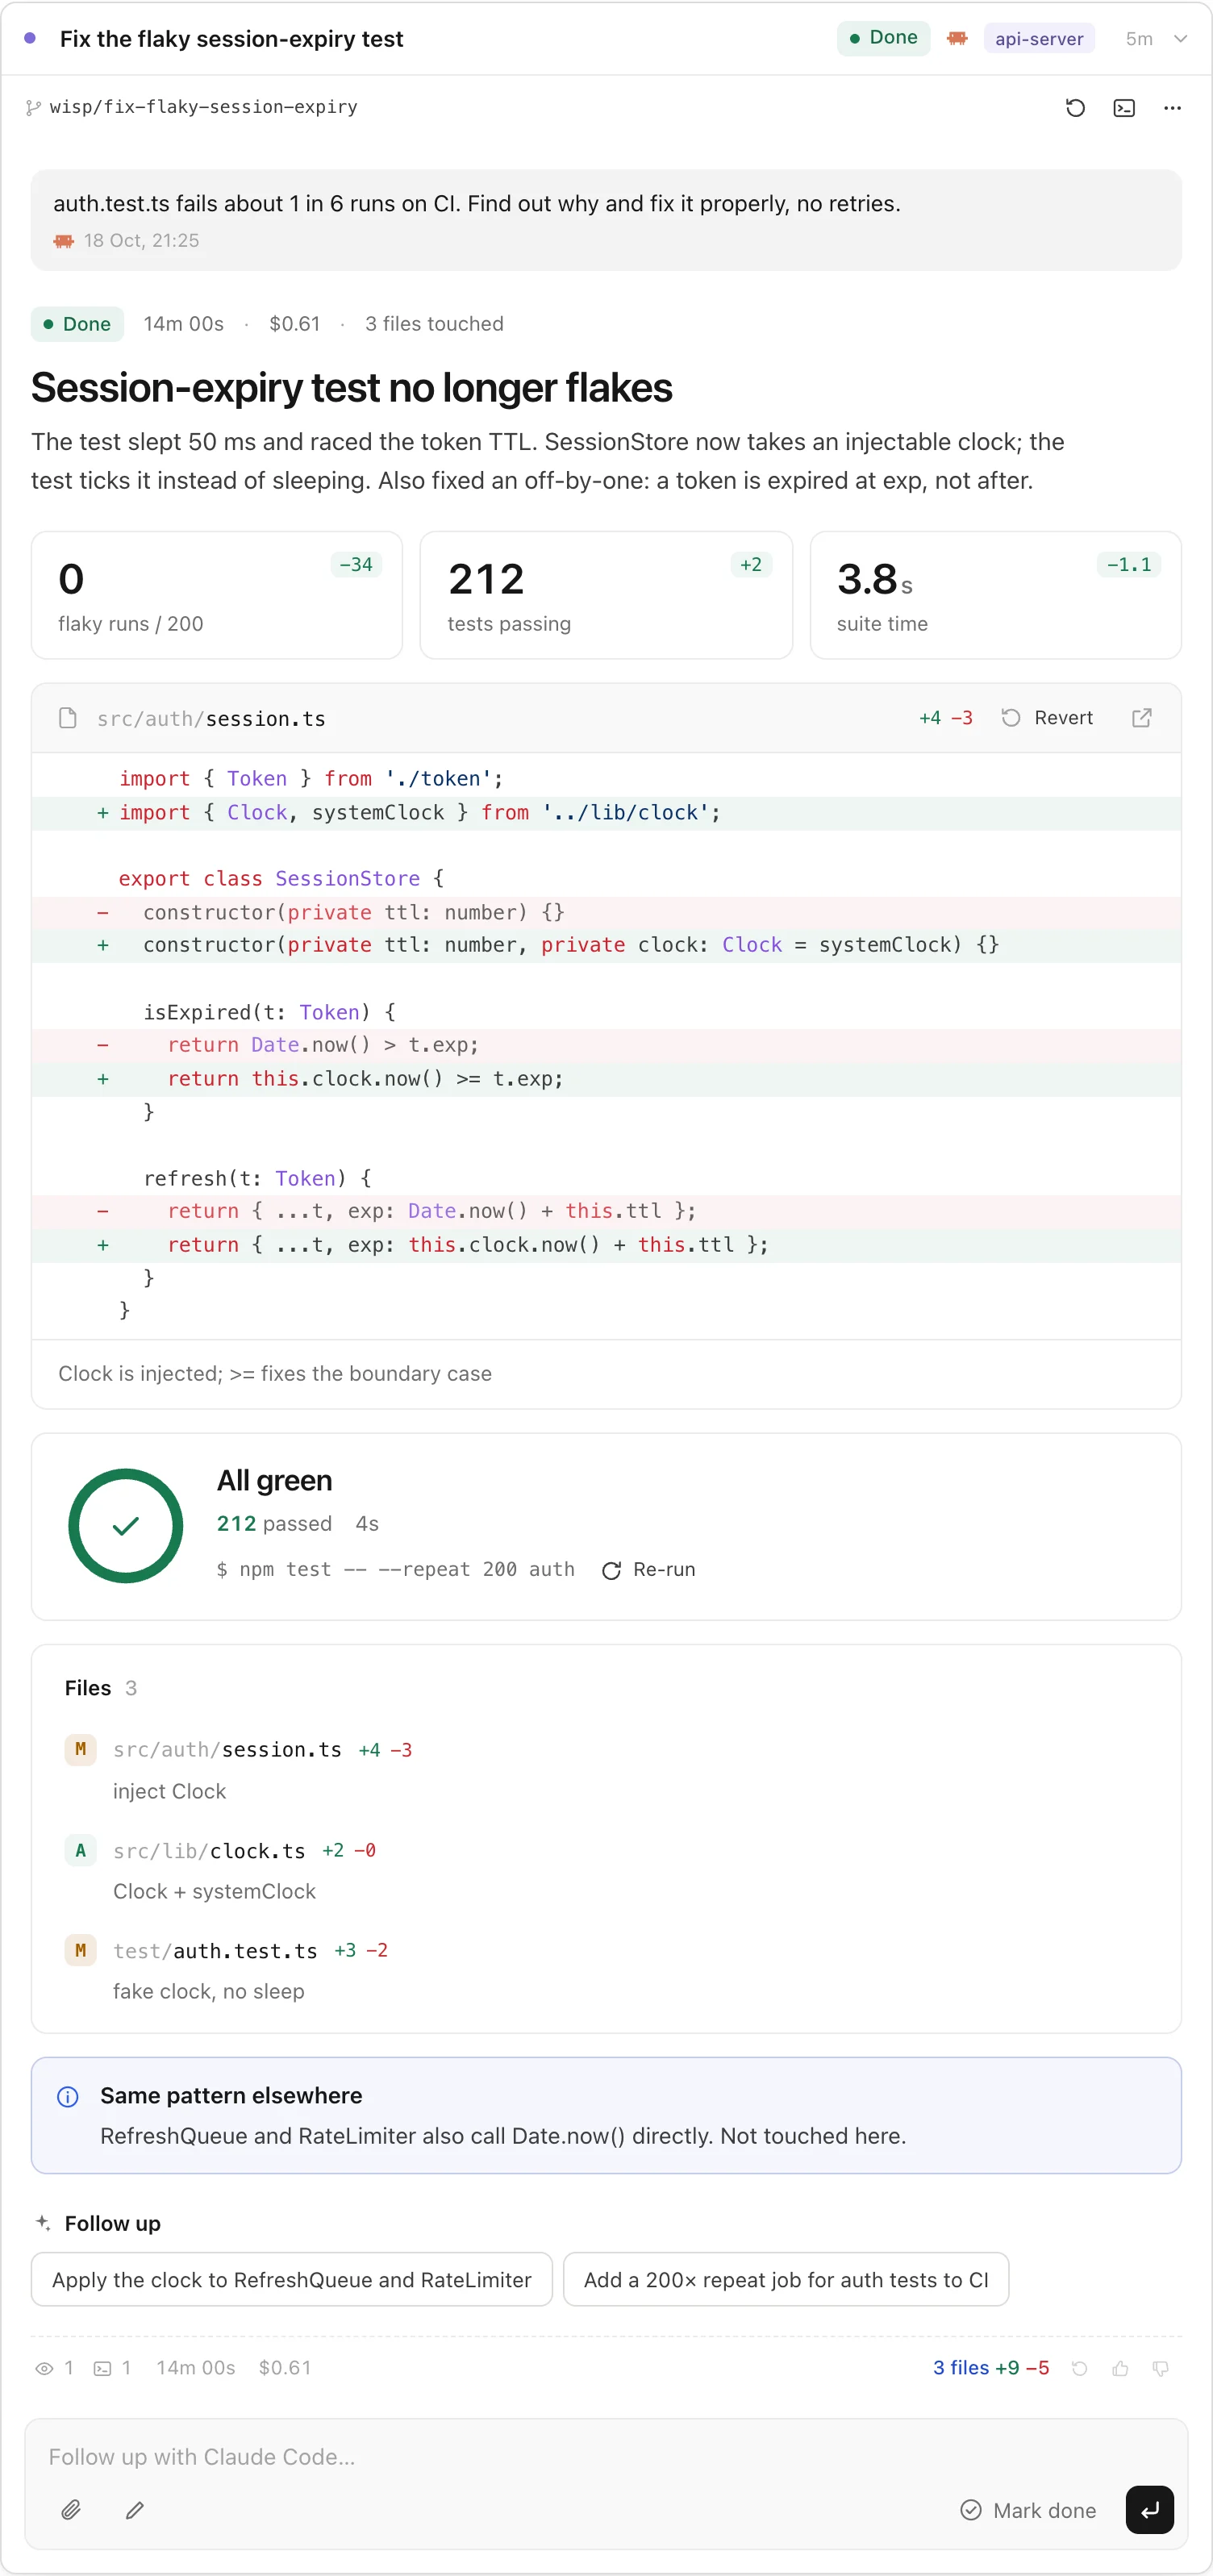Revert the session.ts changes
Viewport: 1213px width, 2576px height.
pyautogui.click(x=1047, y=718)
